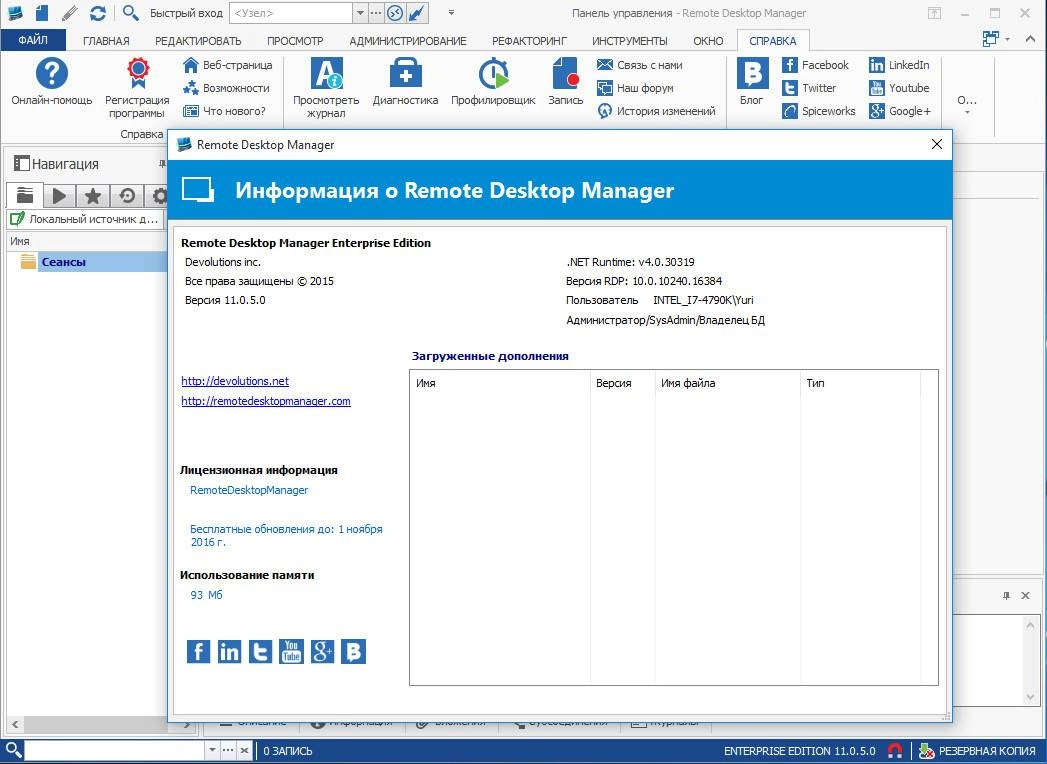Screen dimensions: 1047x764
Task: Click Связь с нами ribbon item
Action: click(x=640, y=65)
